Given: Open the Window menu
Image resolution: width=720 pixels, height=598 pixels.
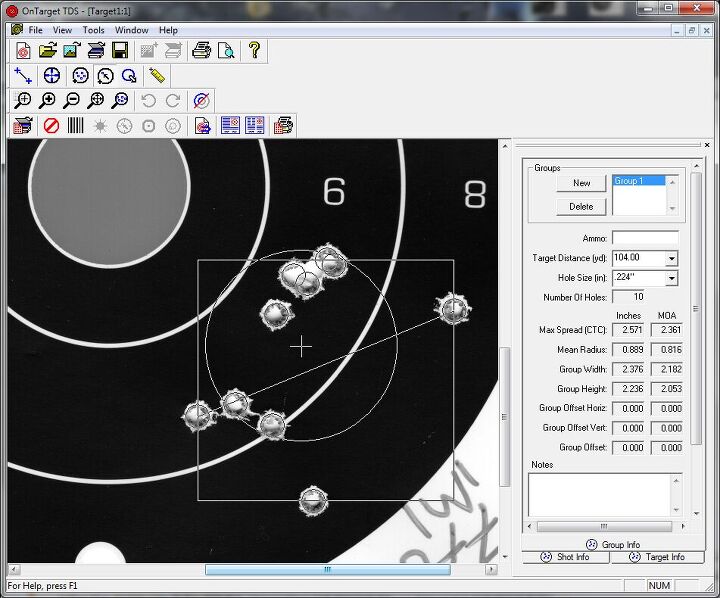Looking at the screenshot, I should point(131,30).
